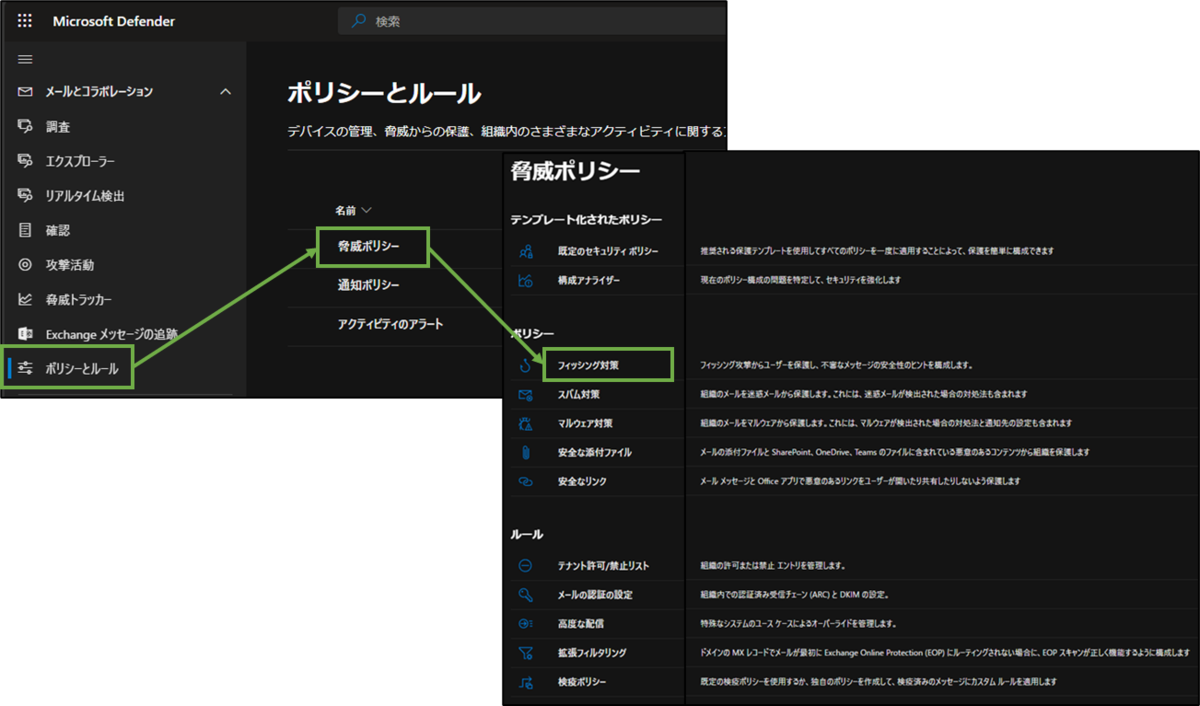Open the スパム対策 policy
This screenshot has height=706, width=1200.
click(x=579, y=395)
